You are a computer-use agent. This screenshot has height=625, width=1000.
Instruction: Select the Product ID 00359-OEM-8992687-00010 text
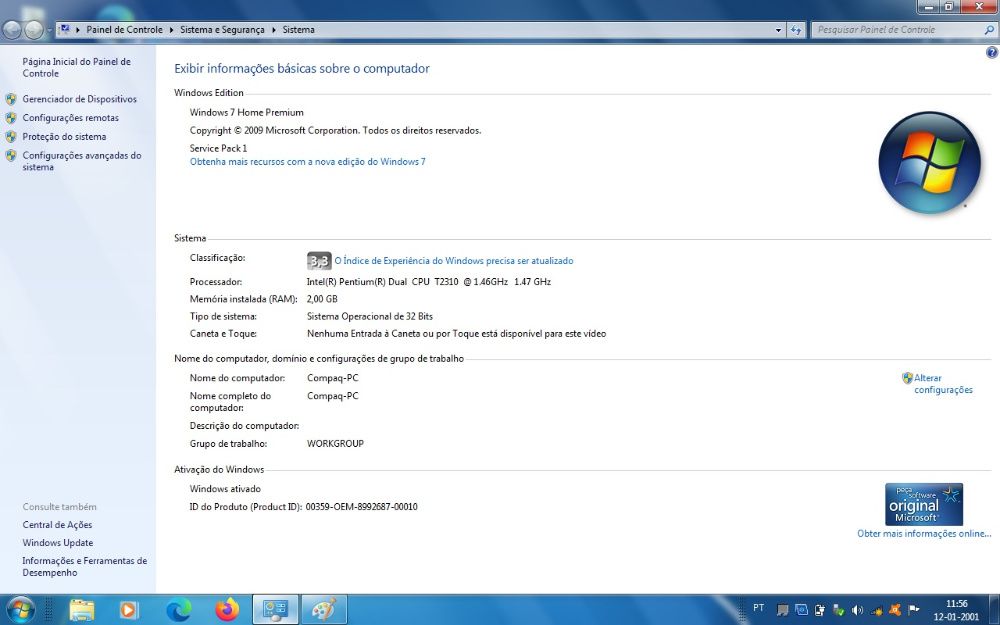pos(362,506)
